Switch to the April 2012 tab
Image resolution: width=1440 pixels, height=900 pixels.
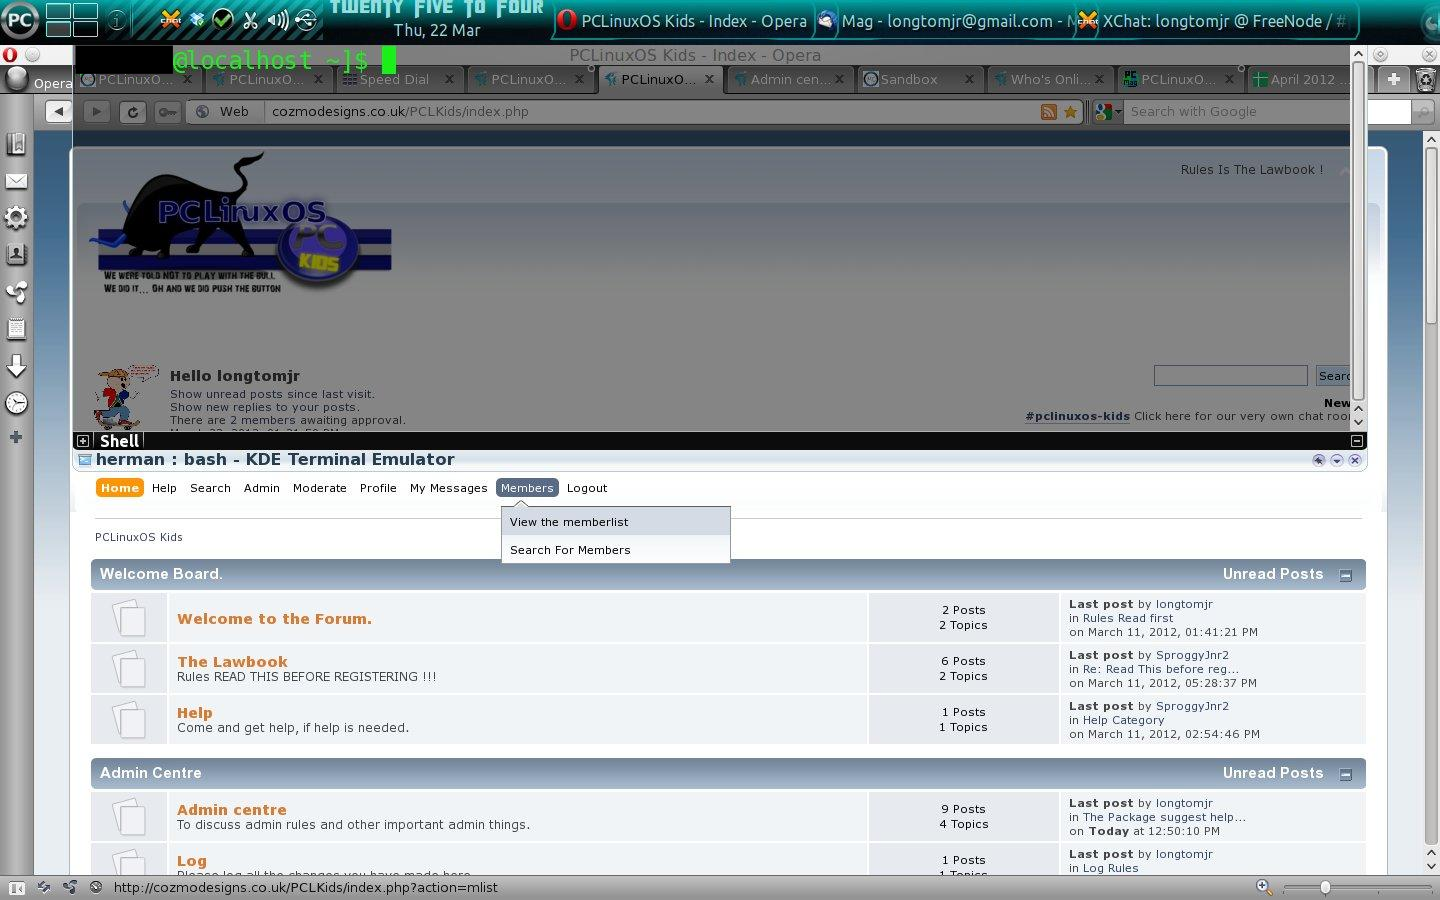[1300, 79]
